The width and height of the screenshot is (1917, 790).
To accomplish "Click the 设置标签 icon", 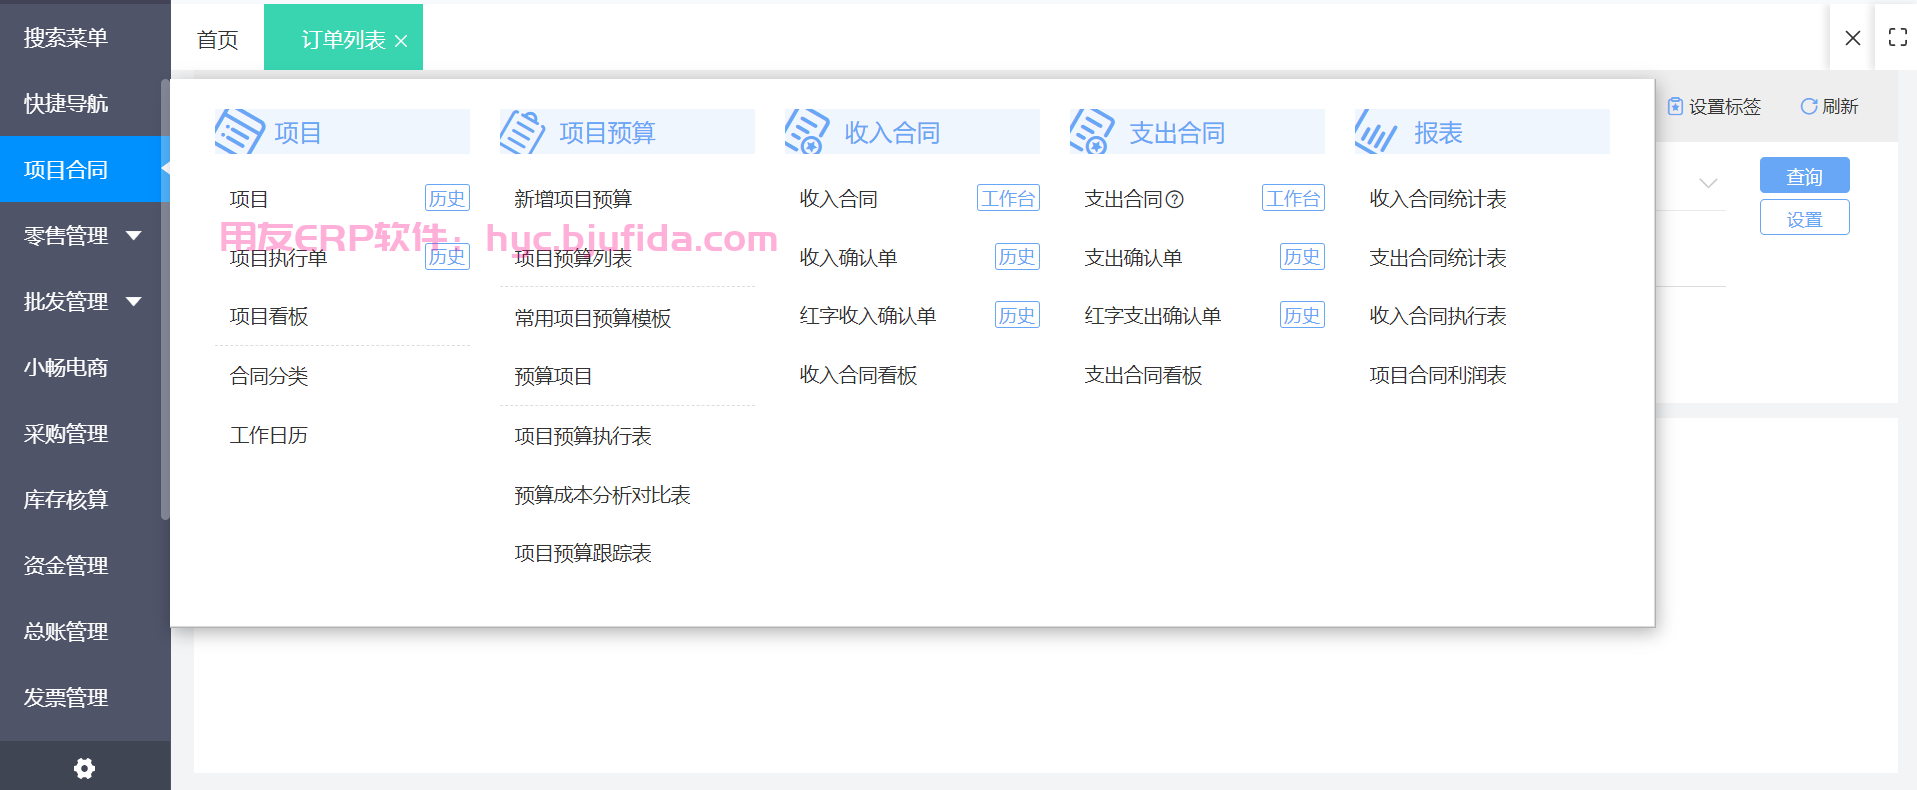I will pos(1675,106).
